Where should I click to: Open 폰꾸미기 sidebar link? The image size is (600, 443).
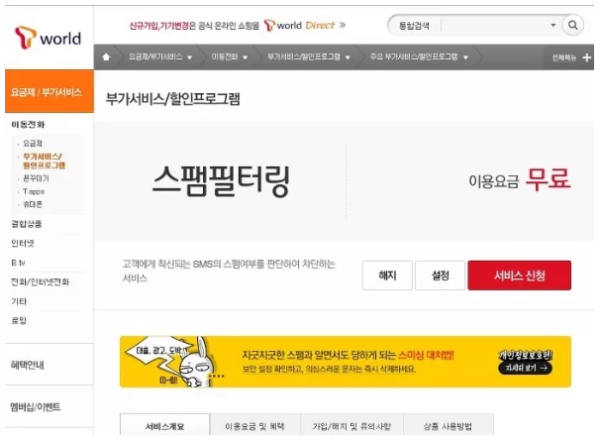tap(36, 178)
